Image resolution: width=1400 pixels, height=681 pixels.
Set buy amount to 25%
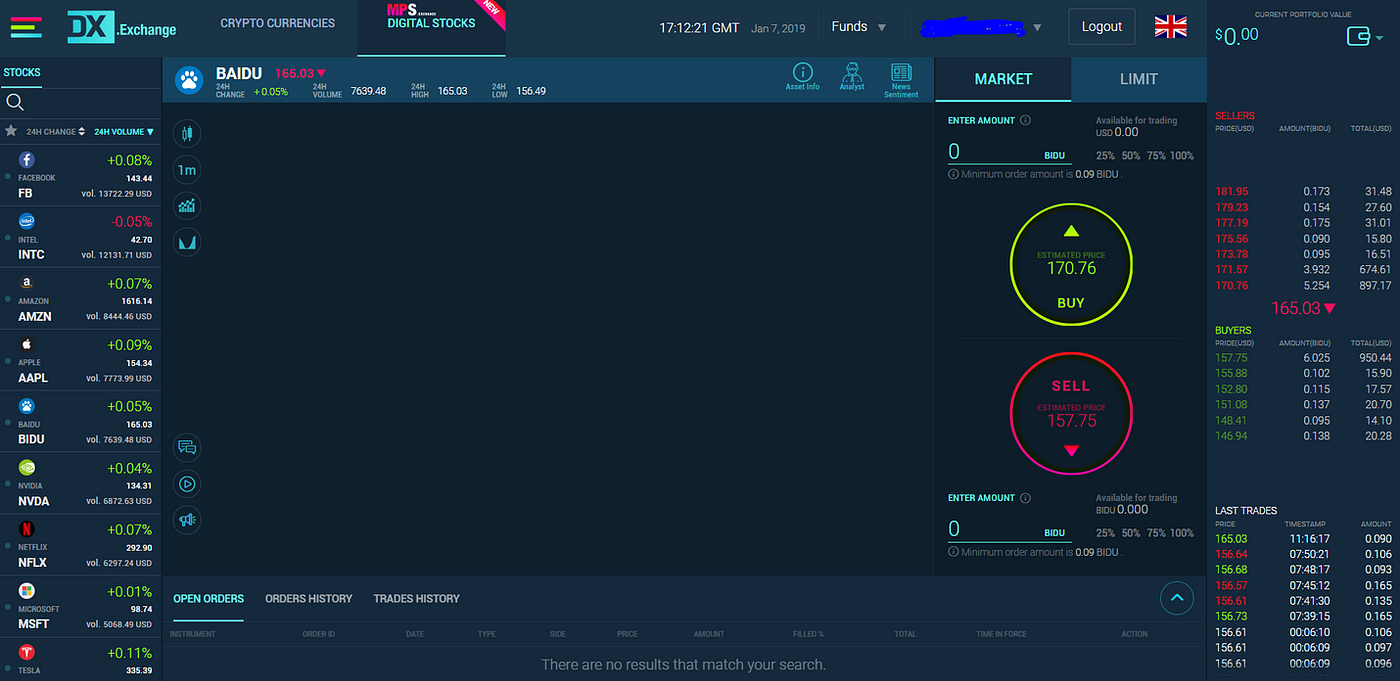pos(1105,155)
